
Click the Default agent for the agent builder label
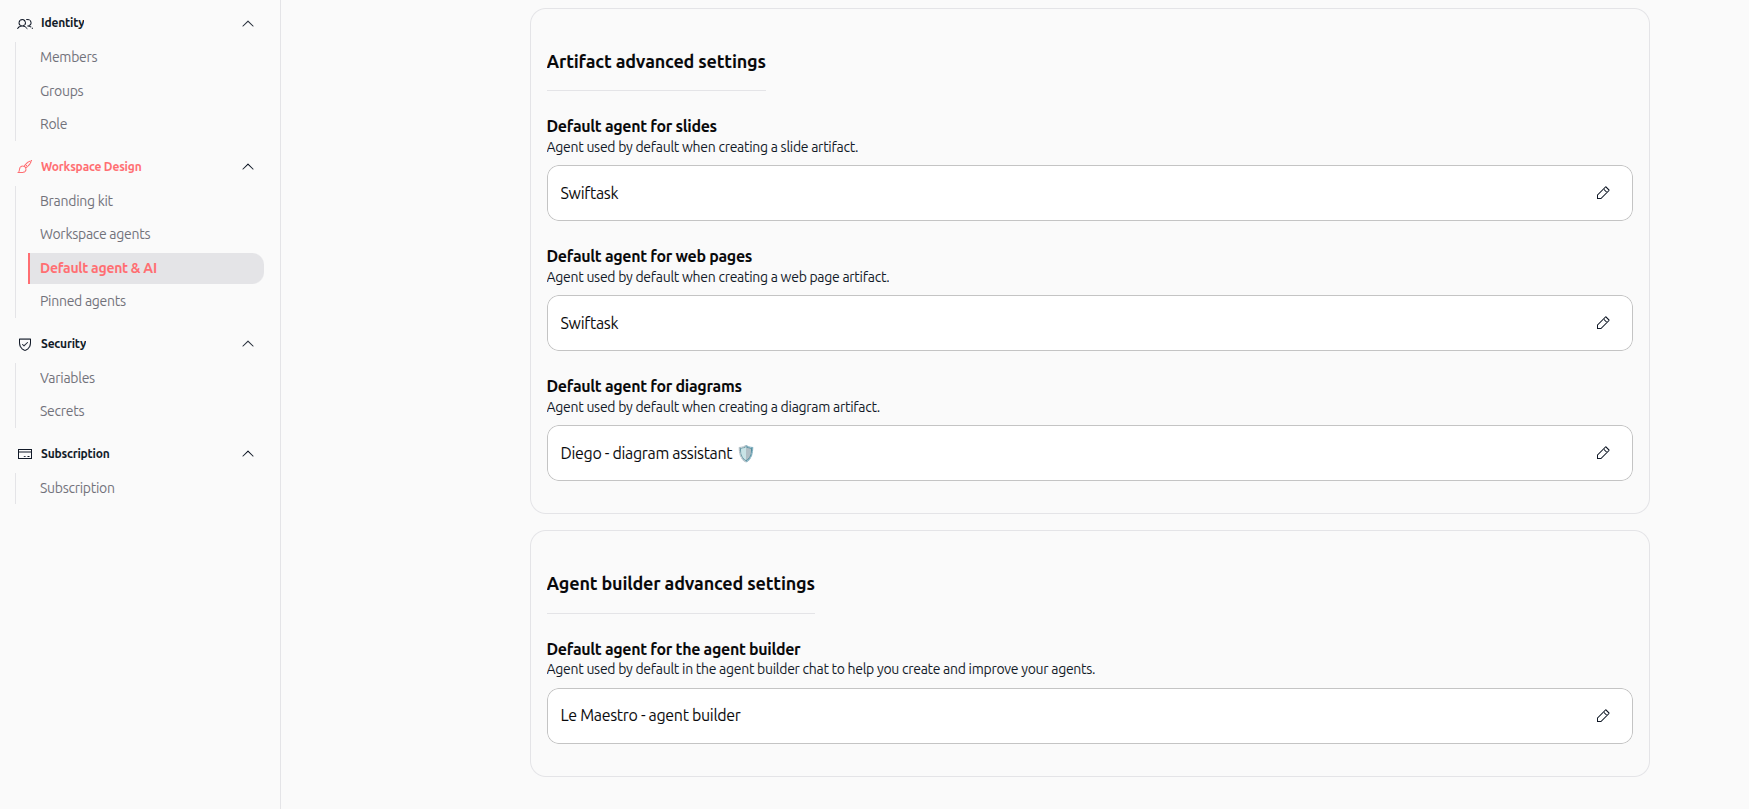click(x=673, y=649)
